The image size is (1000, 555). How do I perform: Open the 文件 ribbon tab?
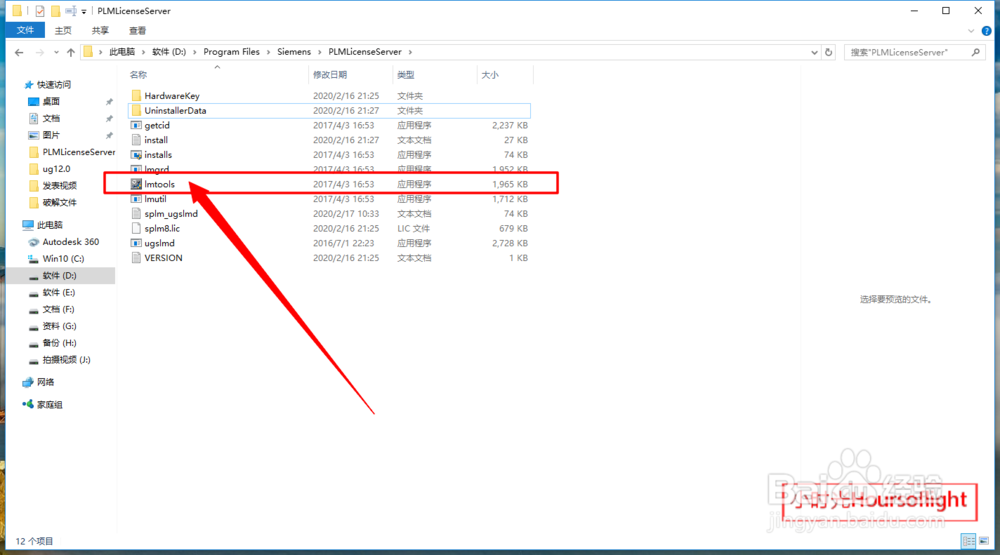click(x=25, y=30)
